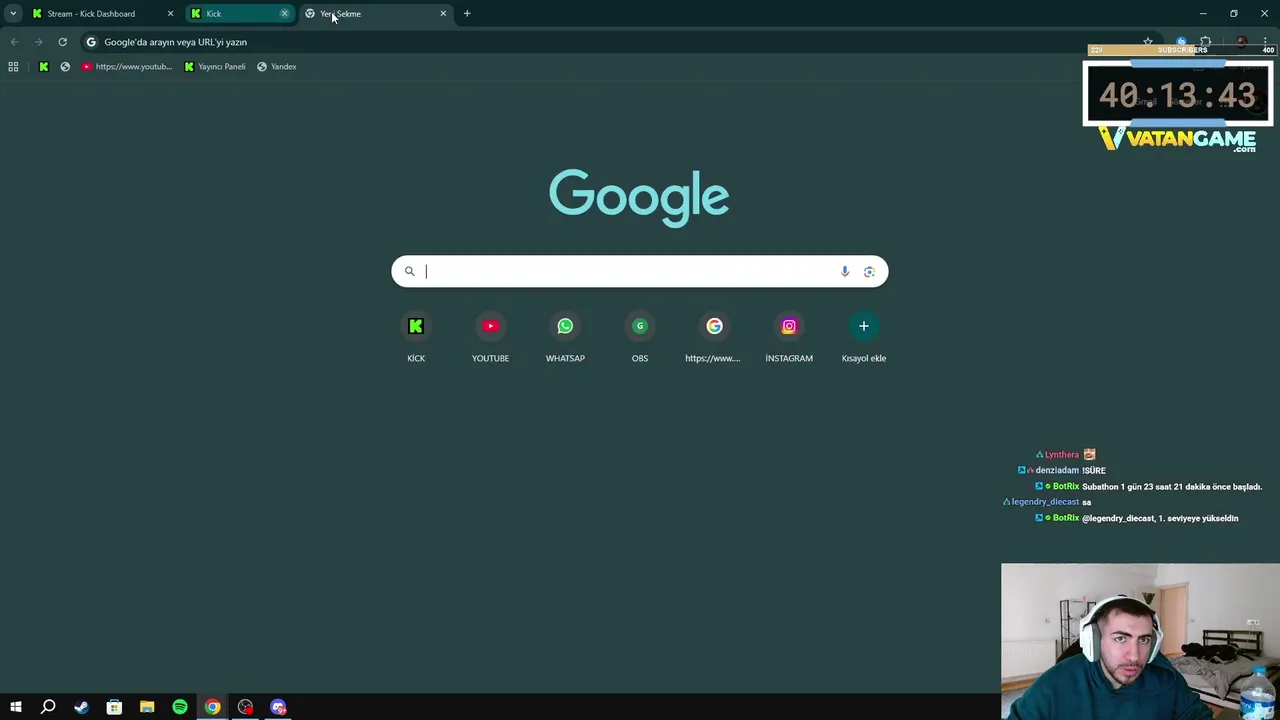This screenshot has width=1280, height=720.
Task: Open a new tab with plus button
Action: pos(467,13)
